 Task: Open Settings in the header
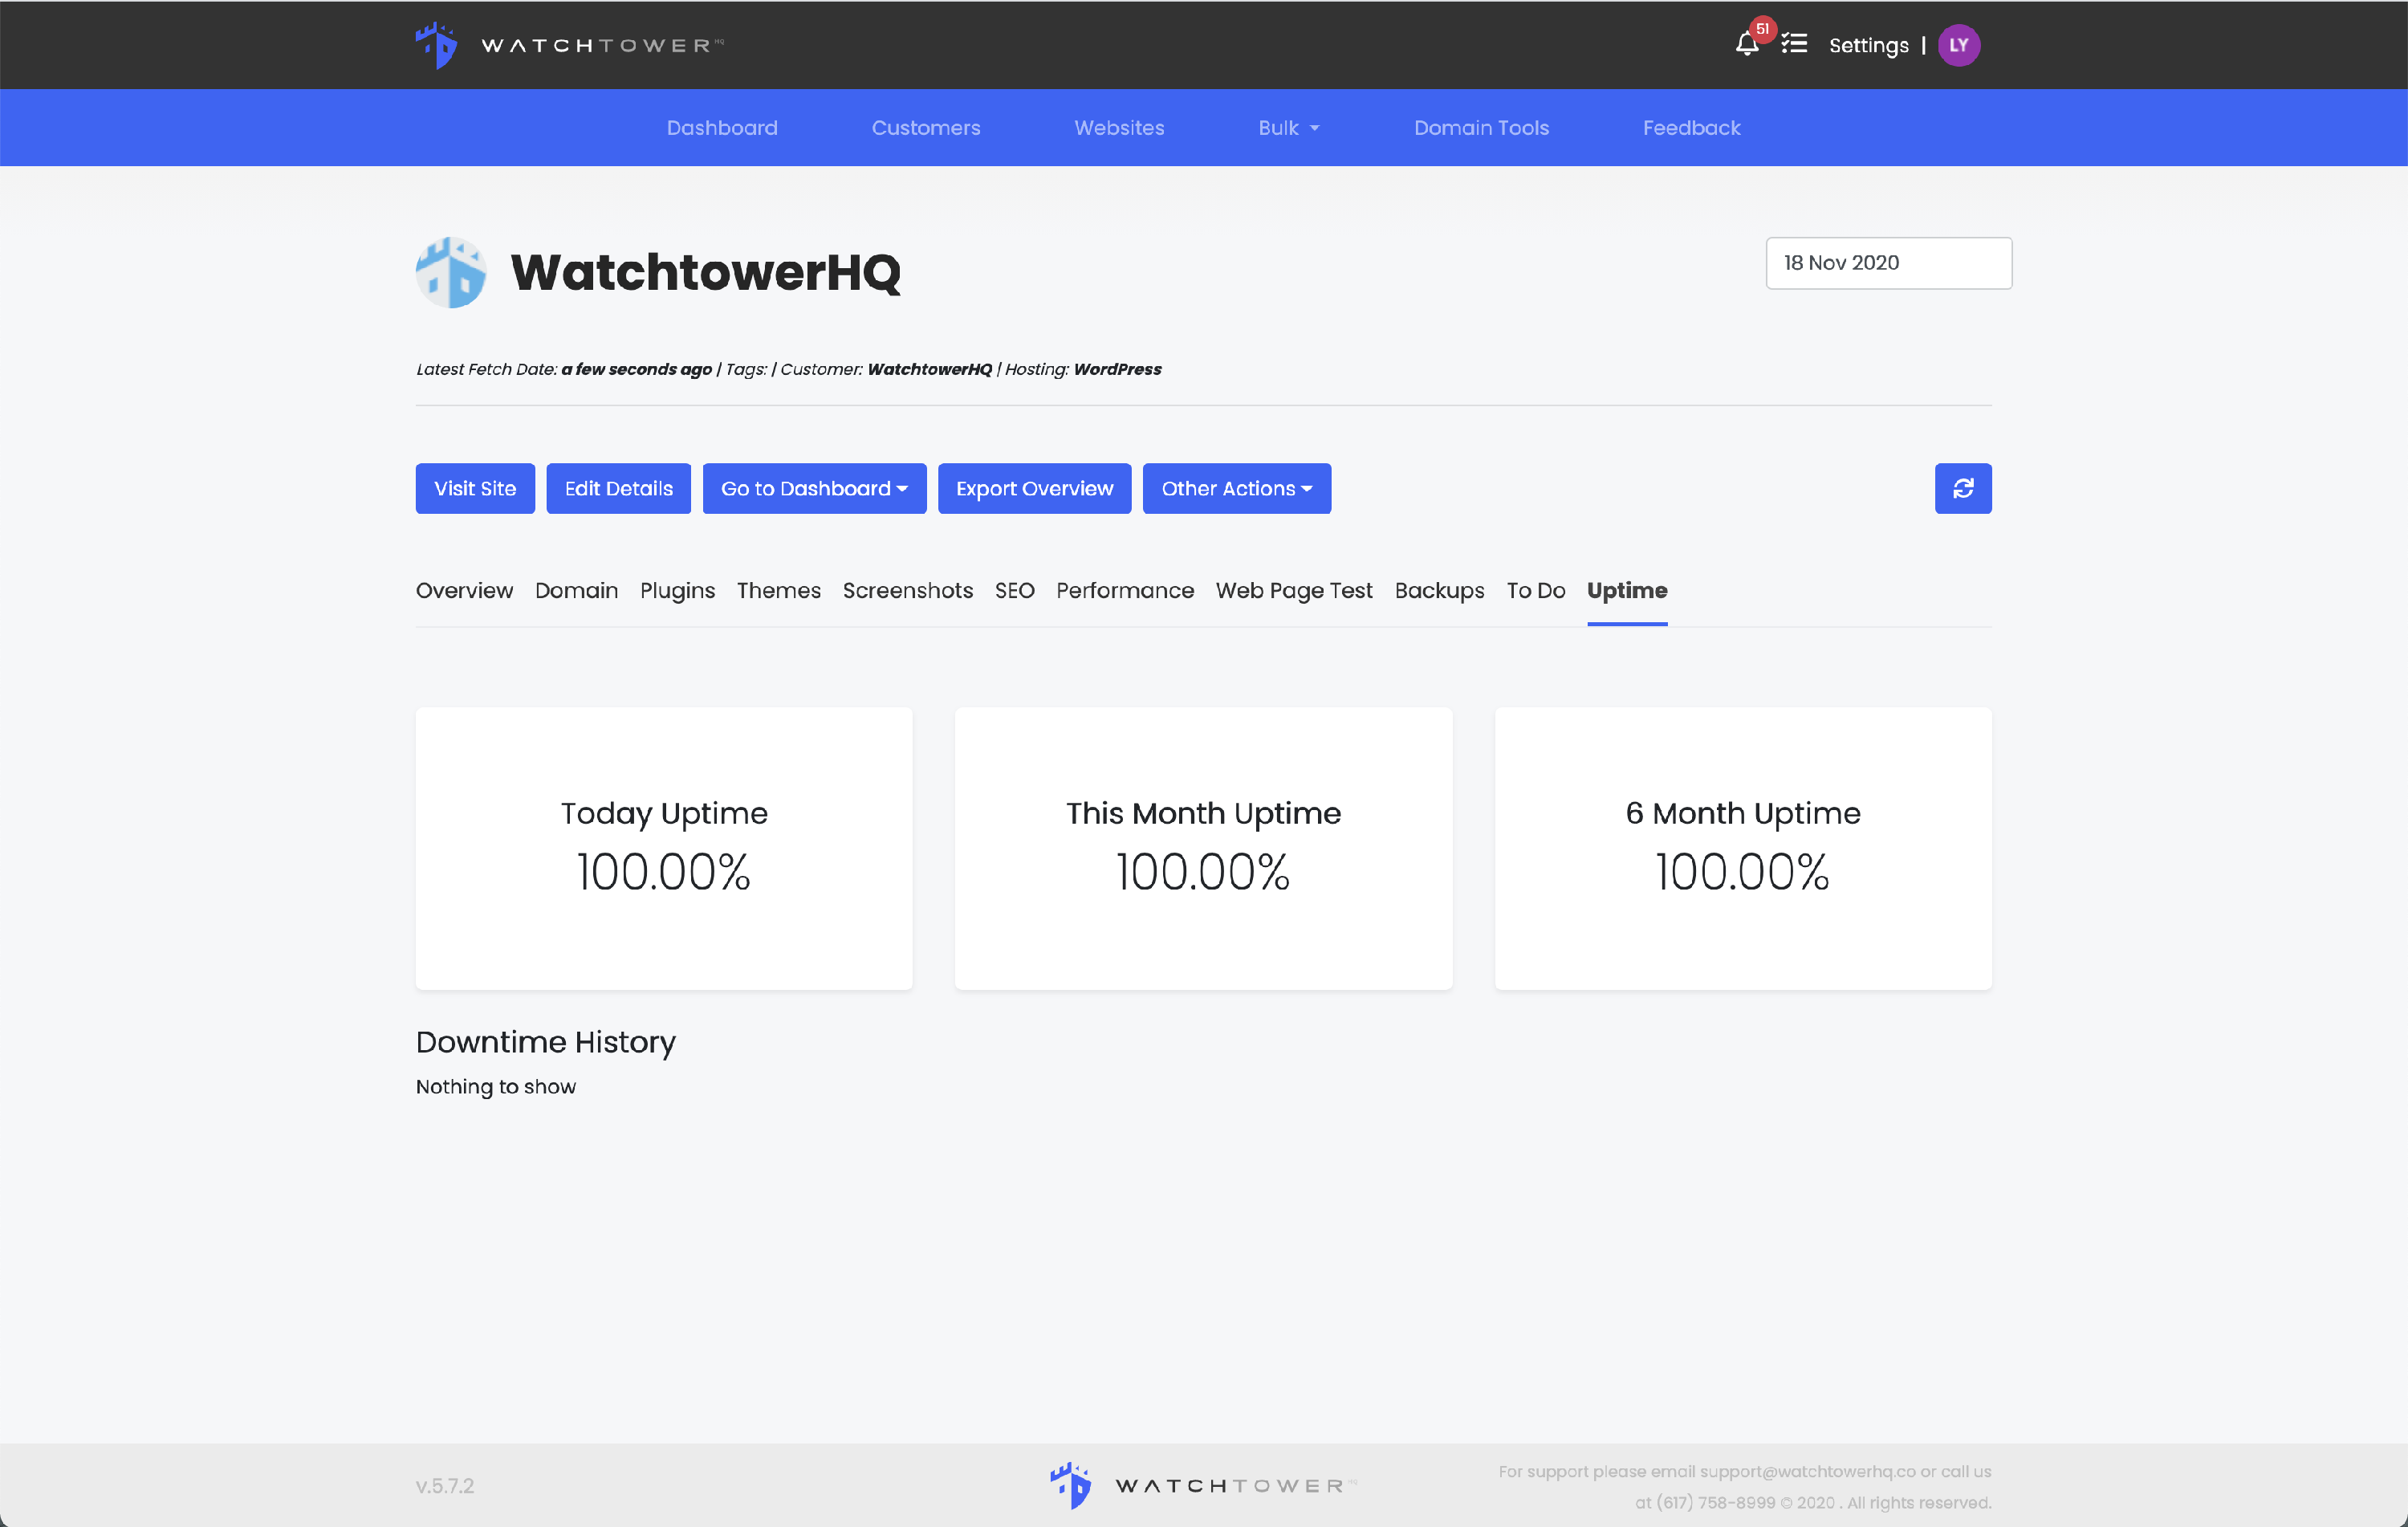coord(1868,45)
